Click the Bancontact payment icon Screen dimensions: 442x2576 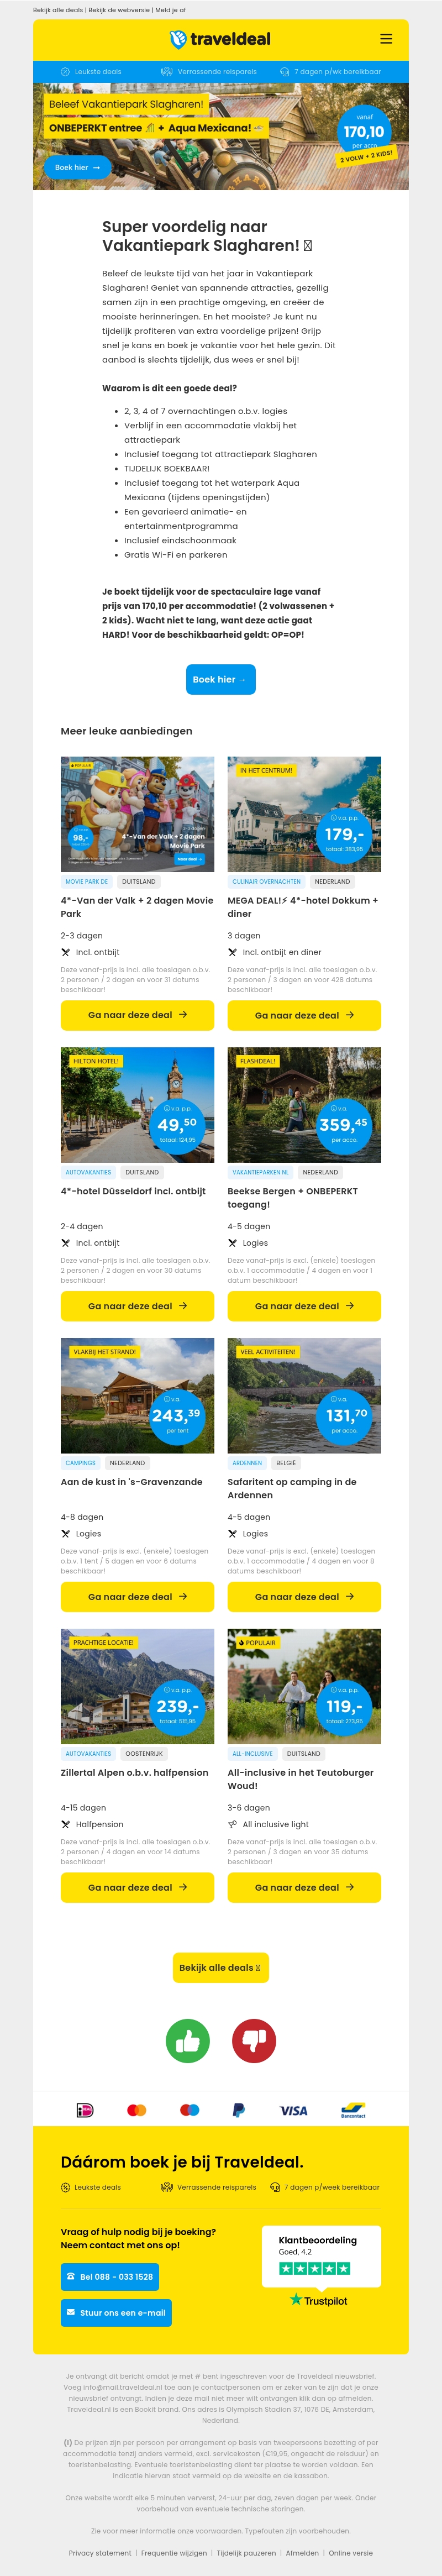click(353, 2137)
